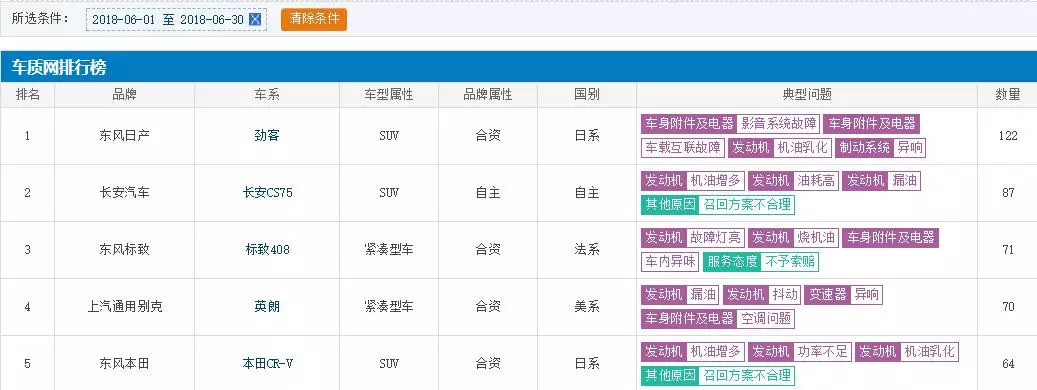Click the 典型问题 column header
This screenshot has width=1037, height=390.
[807, 95]
